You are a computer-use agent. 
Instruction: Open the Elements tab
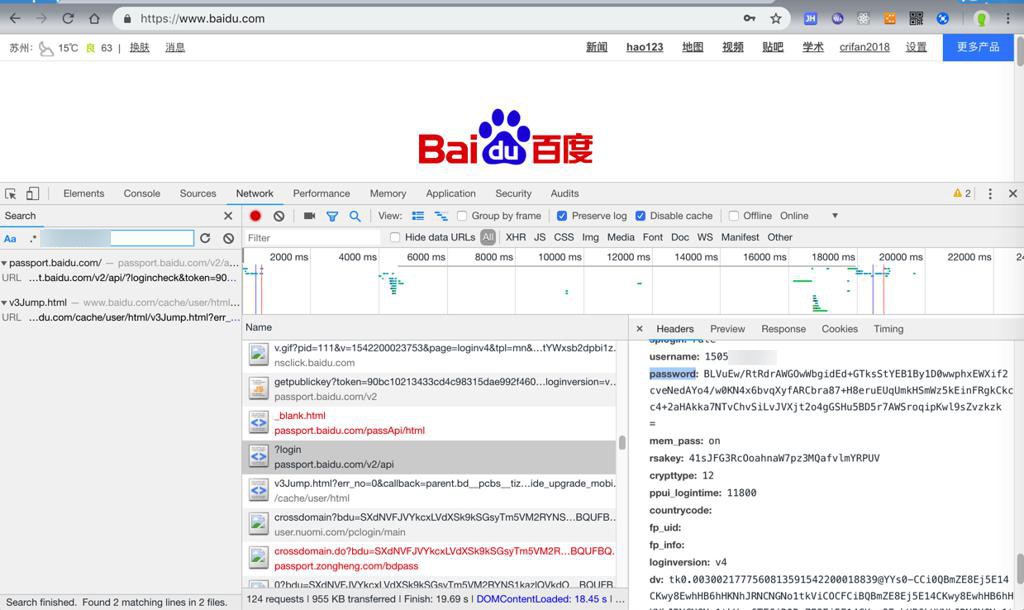(x=84, y=193)
